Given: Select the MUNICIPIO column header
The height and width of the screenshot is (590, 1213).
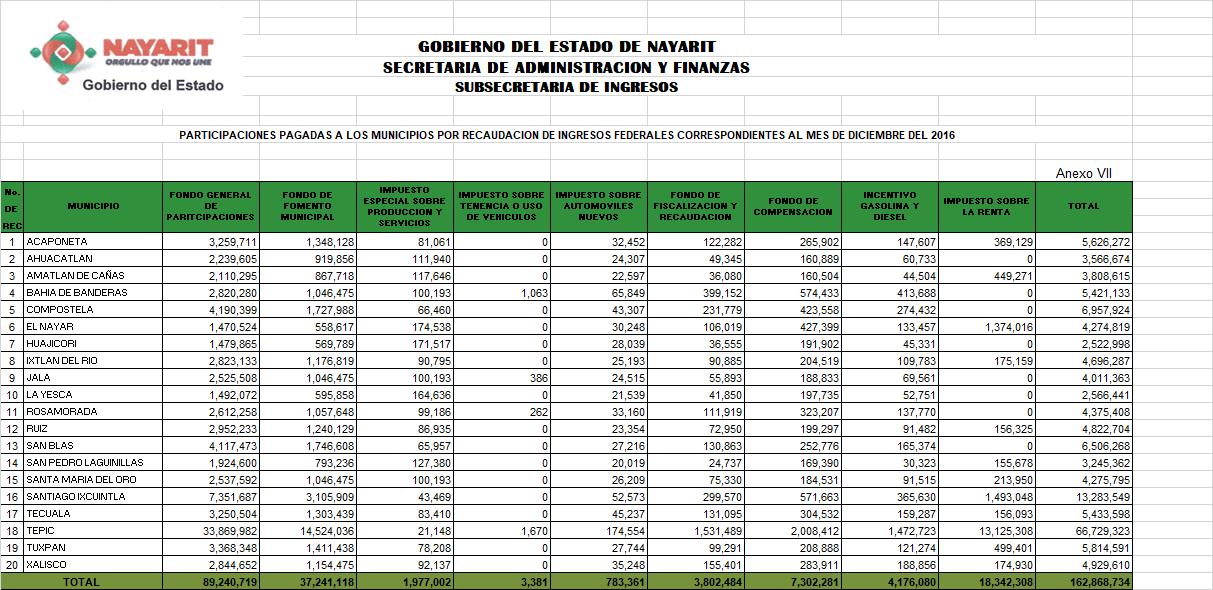Looking at the screenshot, I should coord(93,206).
